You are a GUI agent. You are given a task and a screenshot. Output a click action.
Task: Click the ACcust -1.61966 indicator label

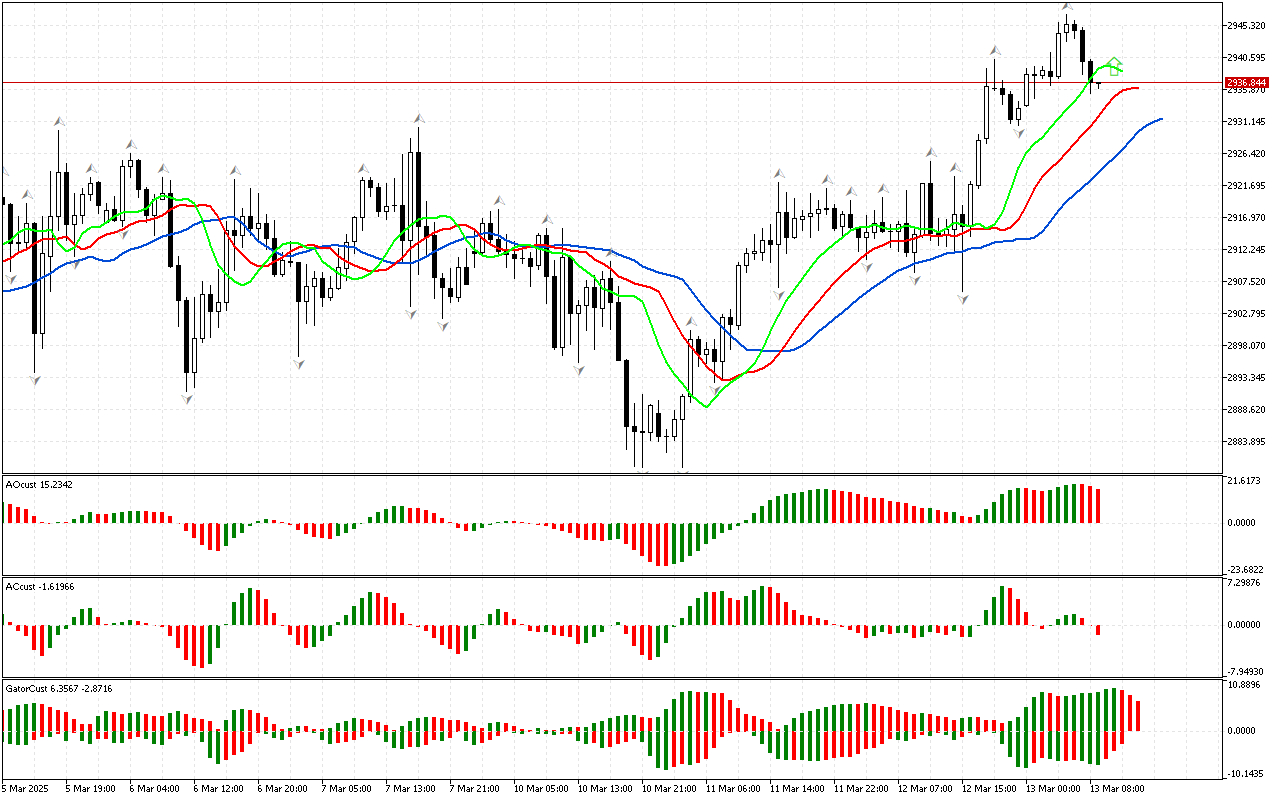[x=40, y=586]
